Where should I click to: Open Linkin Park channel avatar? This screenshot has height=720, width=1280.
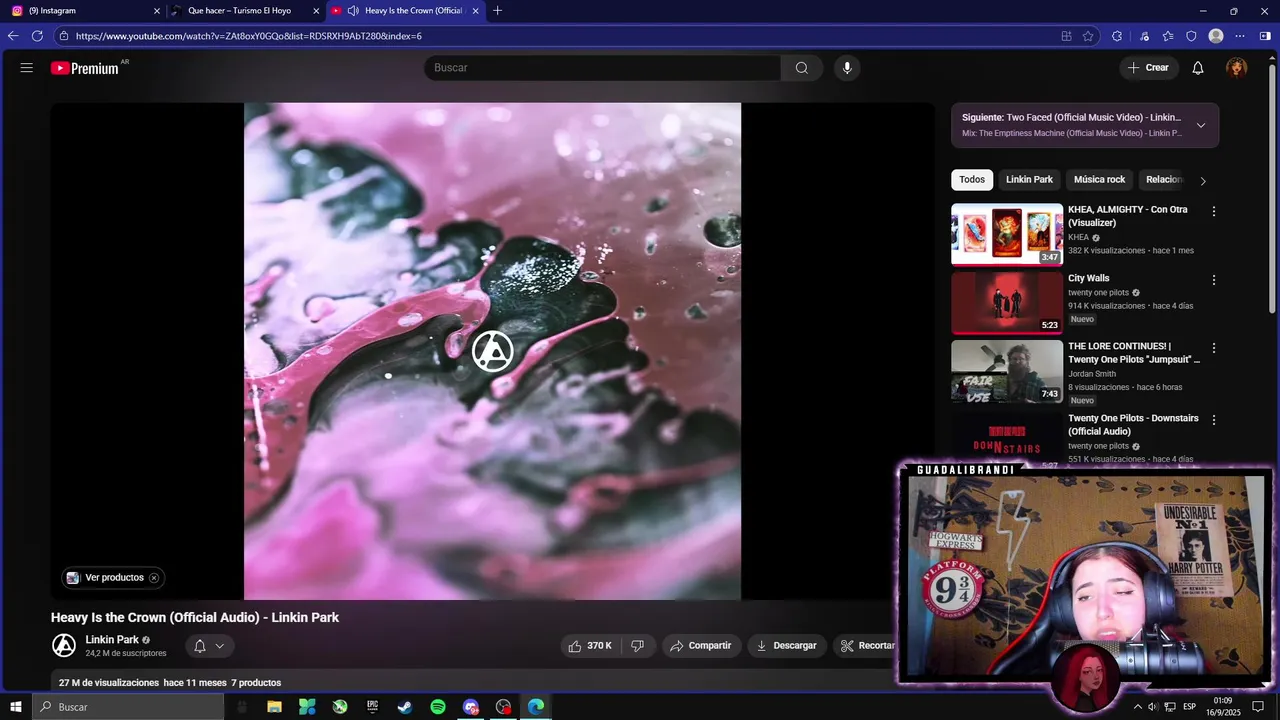[64, 646]
